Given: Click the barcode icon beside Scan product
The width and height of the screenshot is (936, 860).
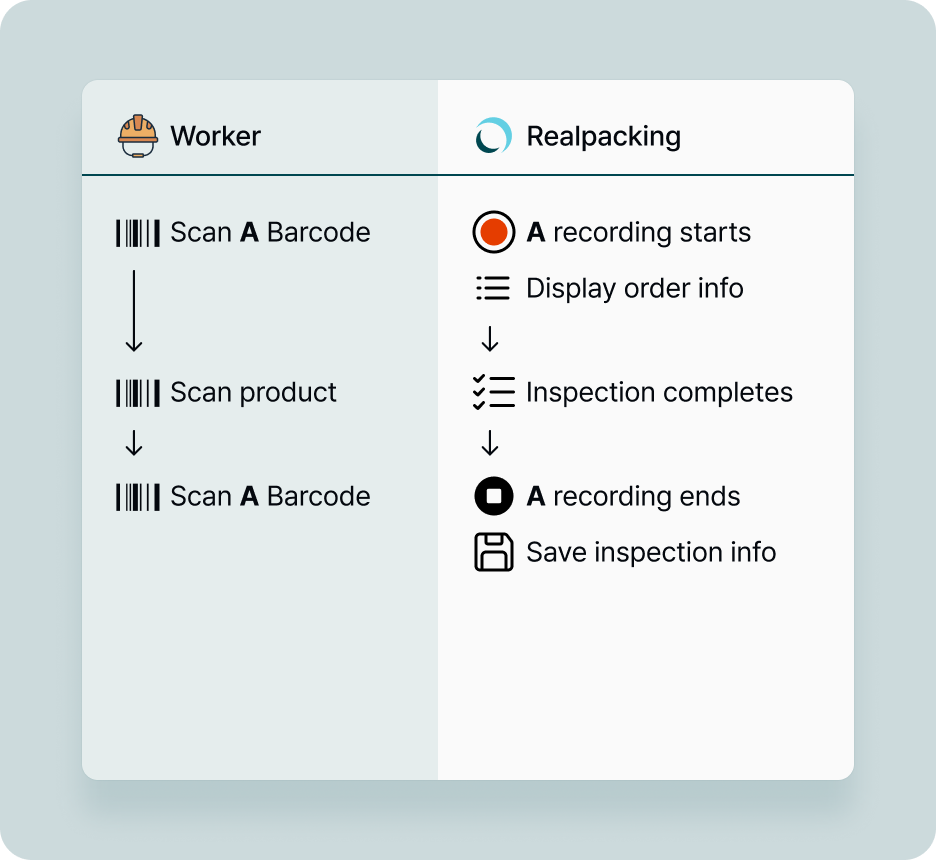Looking at the screenshot, I should pos(138,392).
